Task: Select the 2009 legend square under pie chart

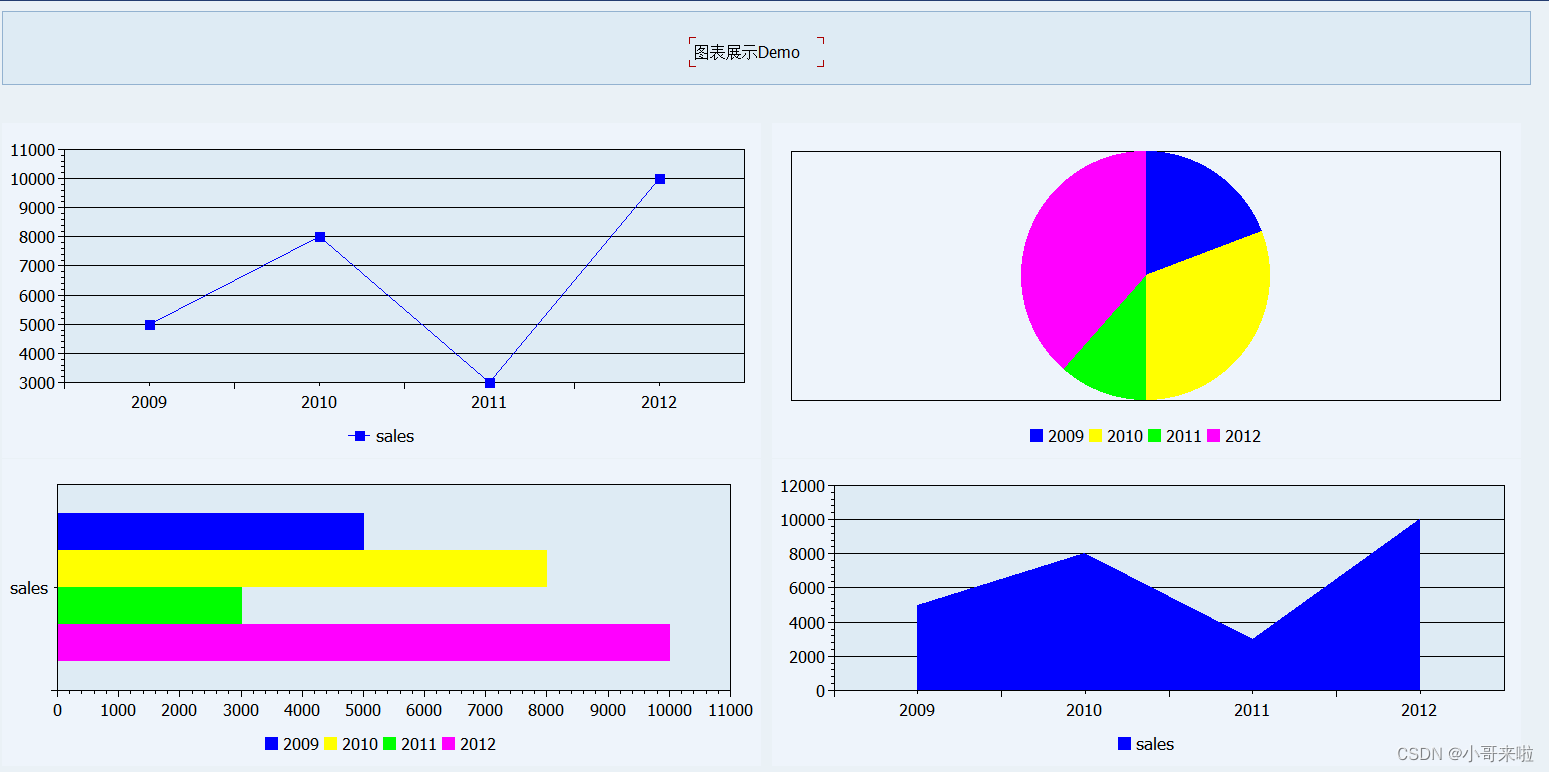Action: [x=1037, y=436]
